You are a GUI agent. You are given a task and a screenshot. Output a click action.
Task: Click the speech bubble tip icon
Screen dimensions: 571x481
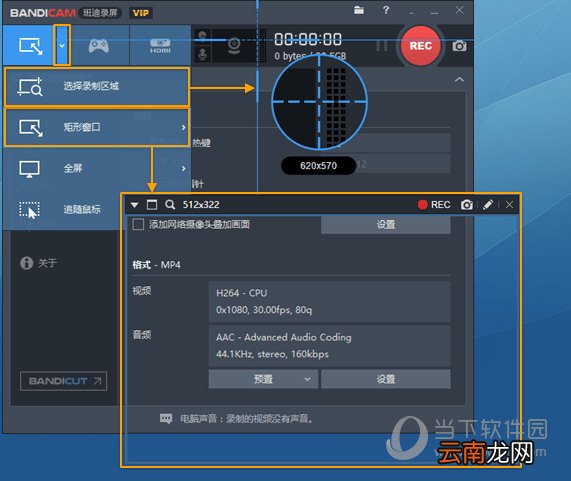(166, 419)
